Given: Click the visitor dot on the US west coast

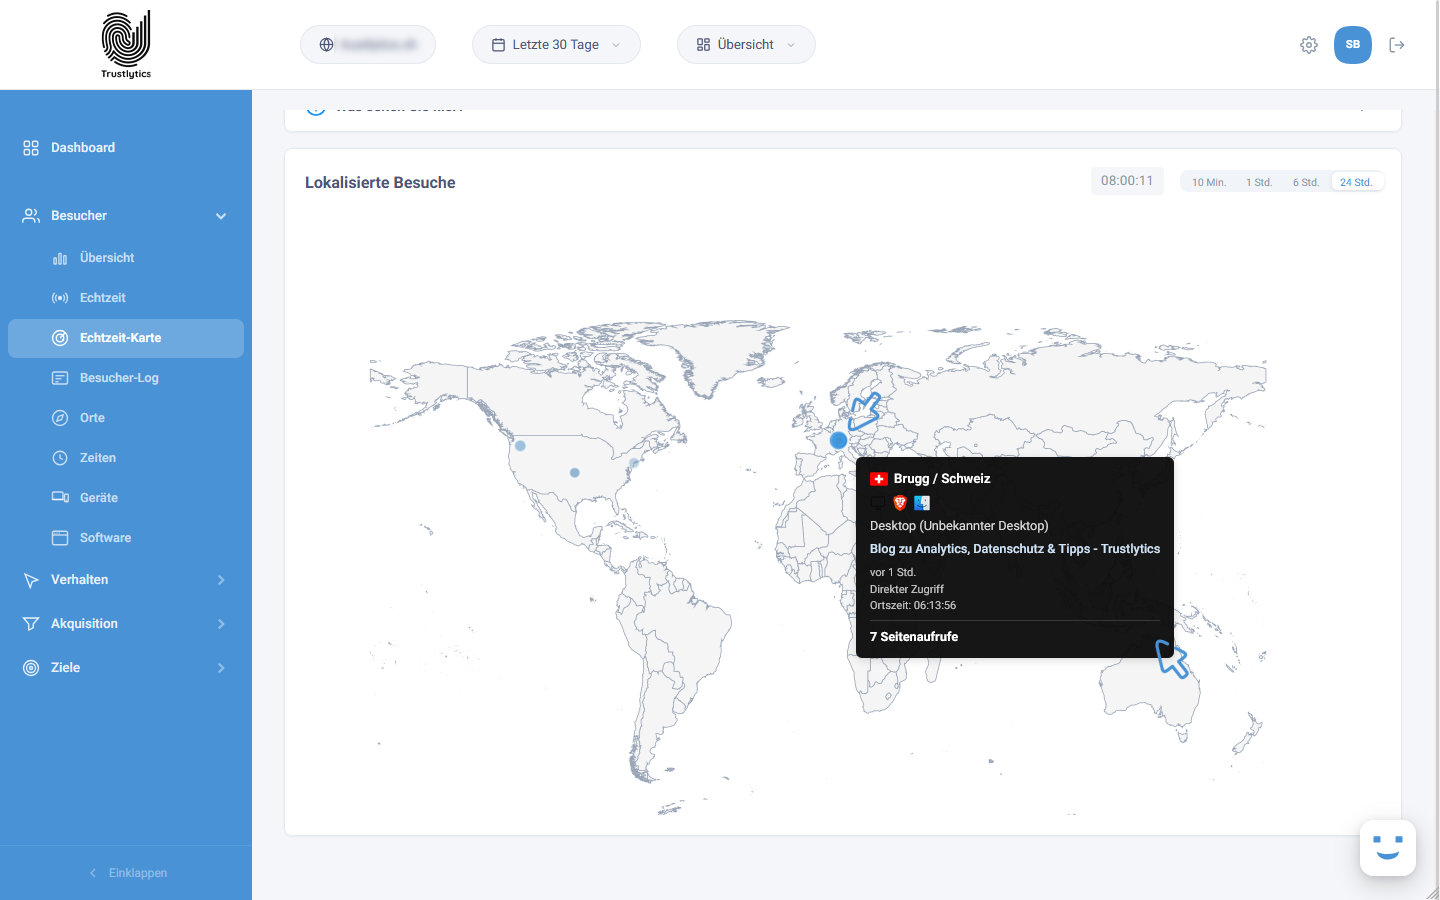Looking at the screenshot, I should click(520, 446).
